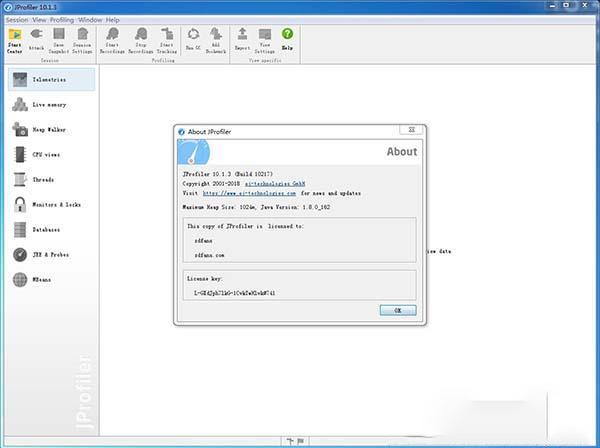Image resolution: width=600 pixels, height=448 pixels.
Task: Open the CPU views sidebar section
Action: pyautogui.click(x=52, y=155)
